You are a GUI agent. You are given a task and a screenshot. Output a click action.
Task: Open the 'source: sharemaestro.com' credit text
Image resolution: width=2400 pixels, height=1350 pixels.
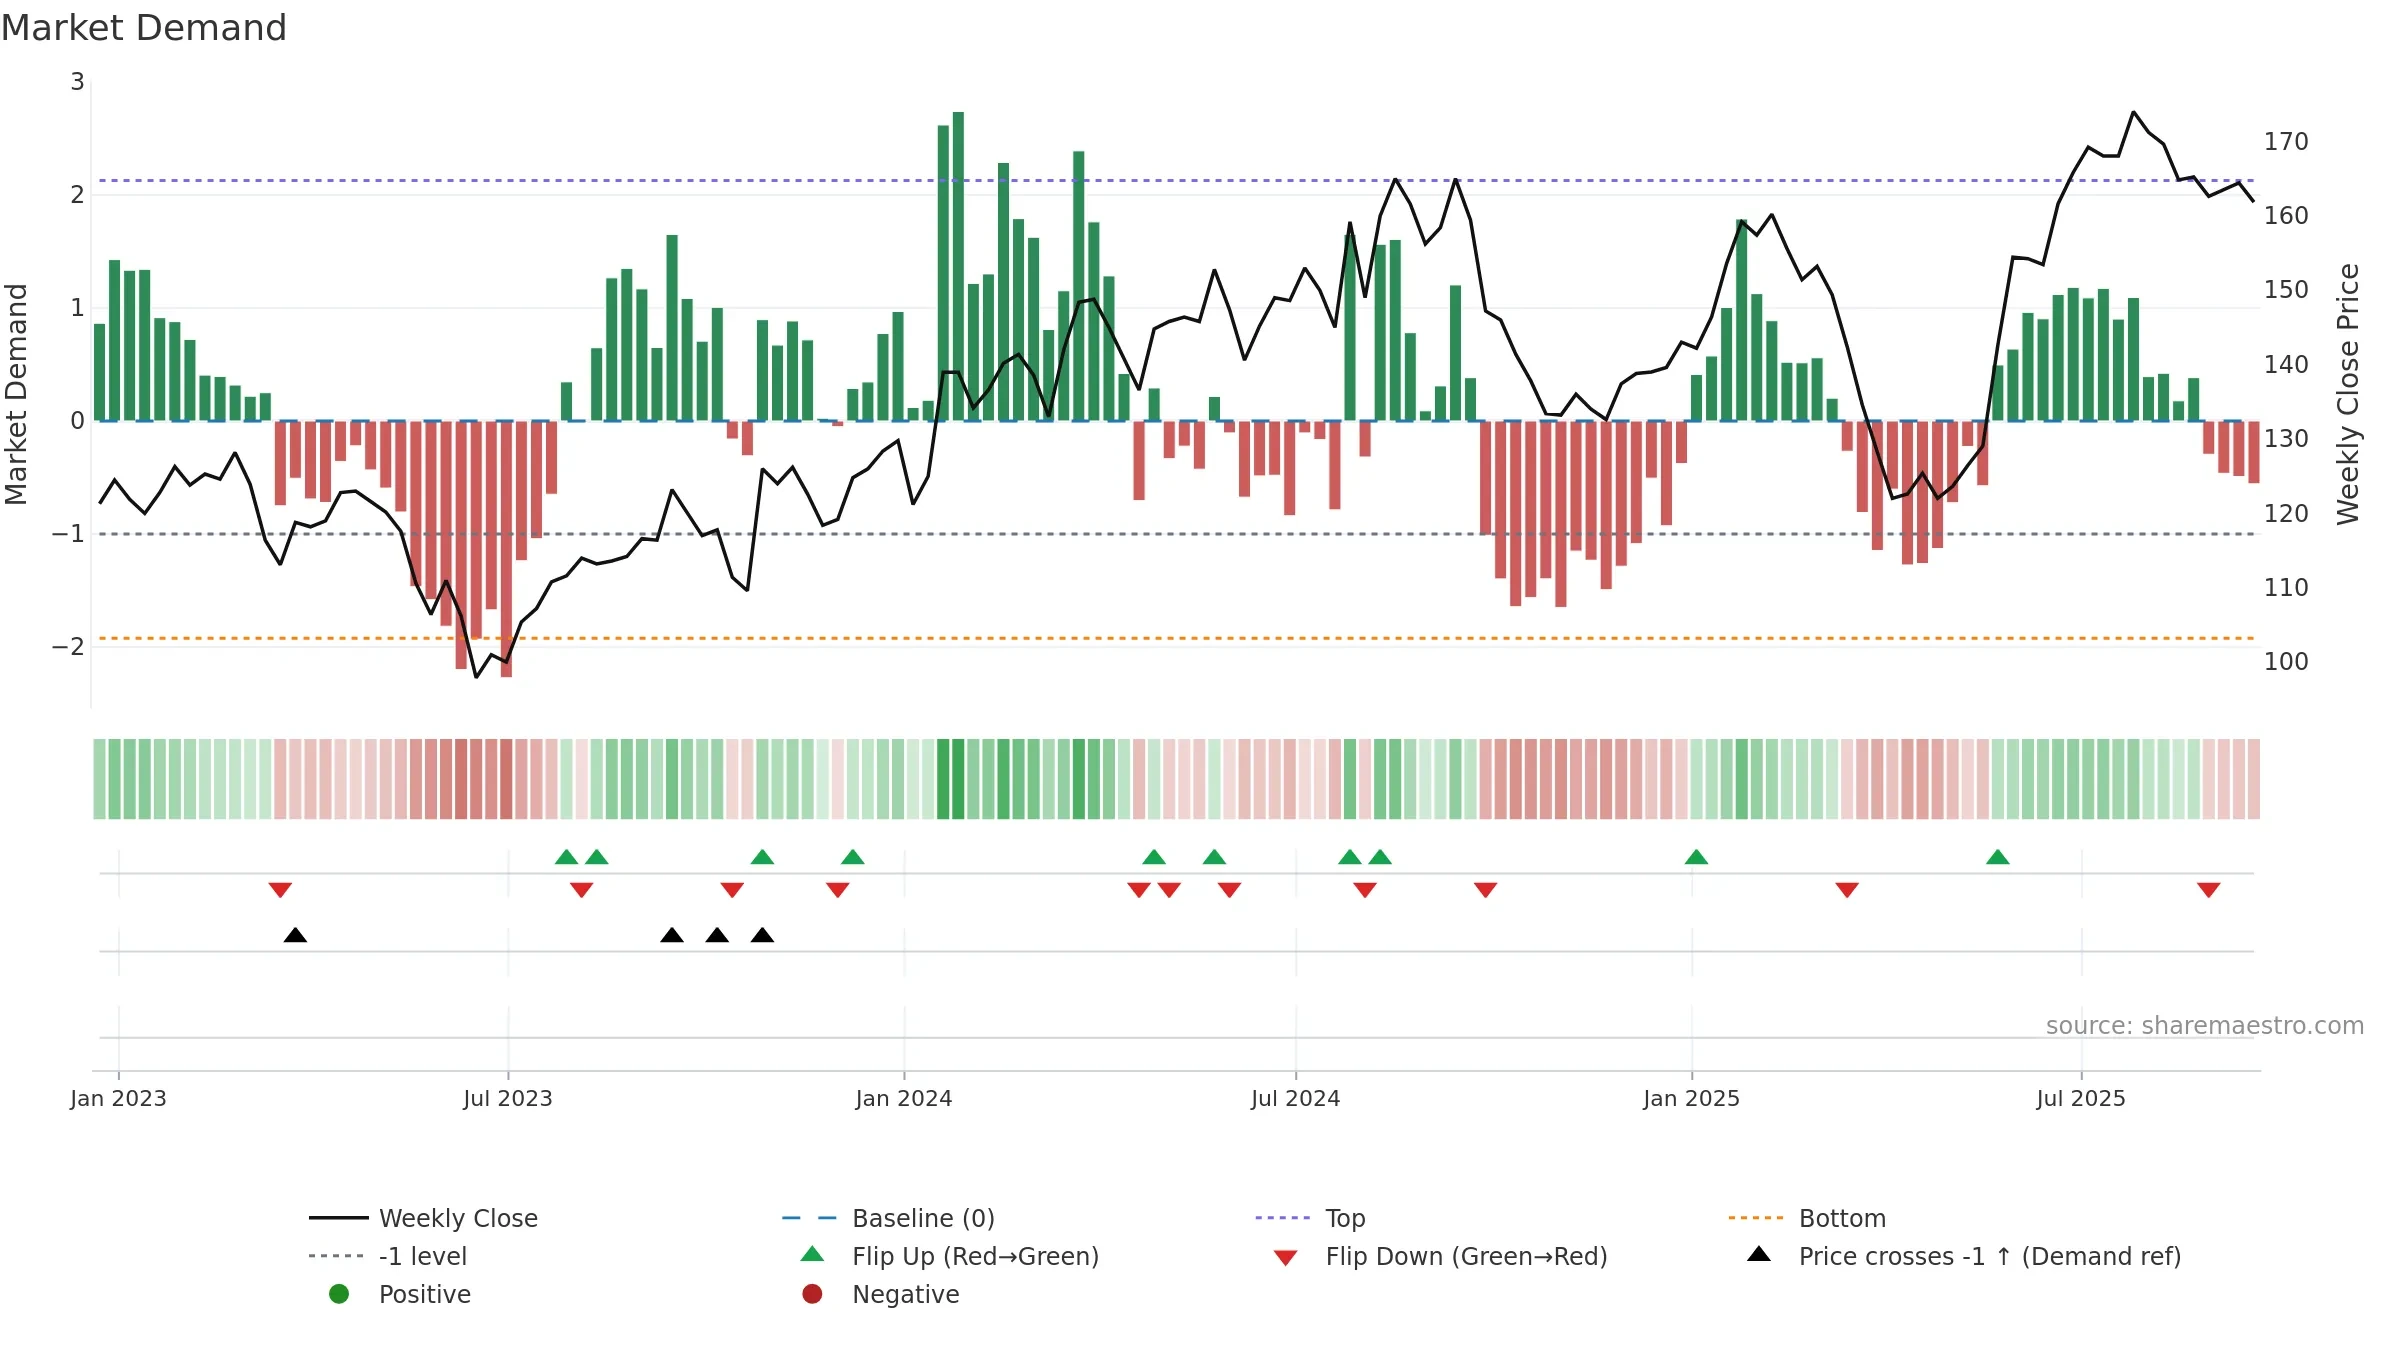(x=2204, y=1025)
